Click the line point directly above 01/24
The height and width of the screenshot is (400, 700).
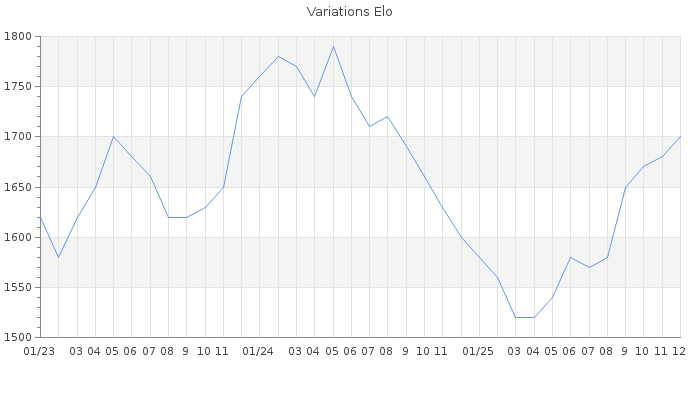point(259,77)
